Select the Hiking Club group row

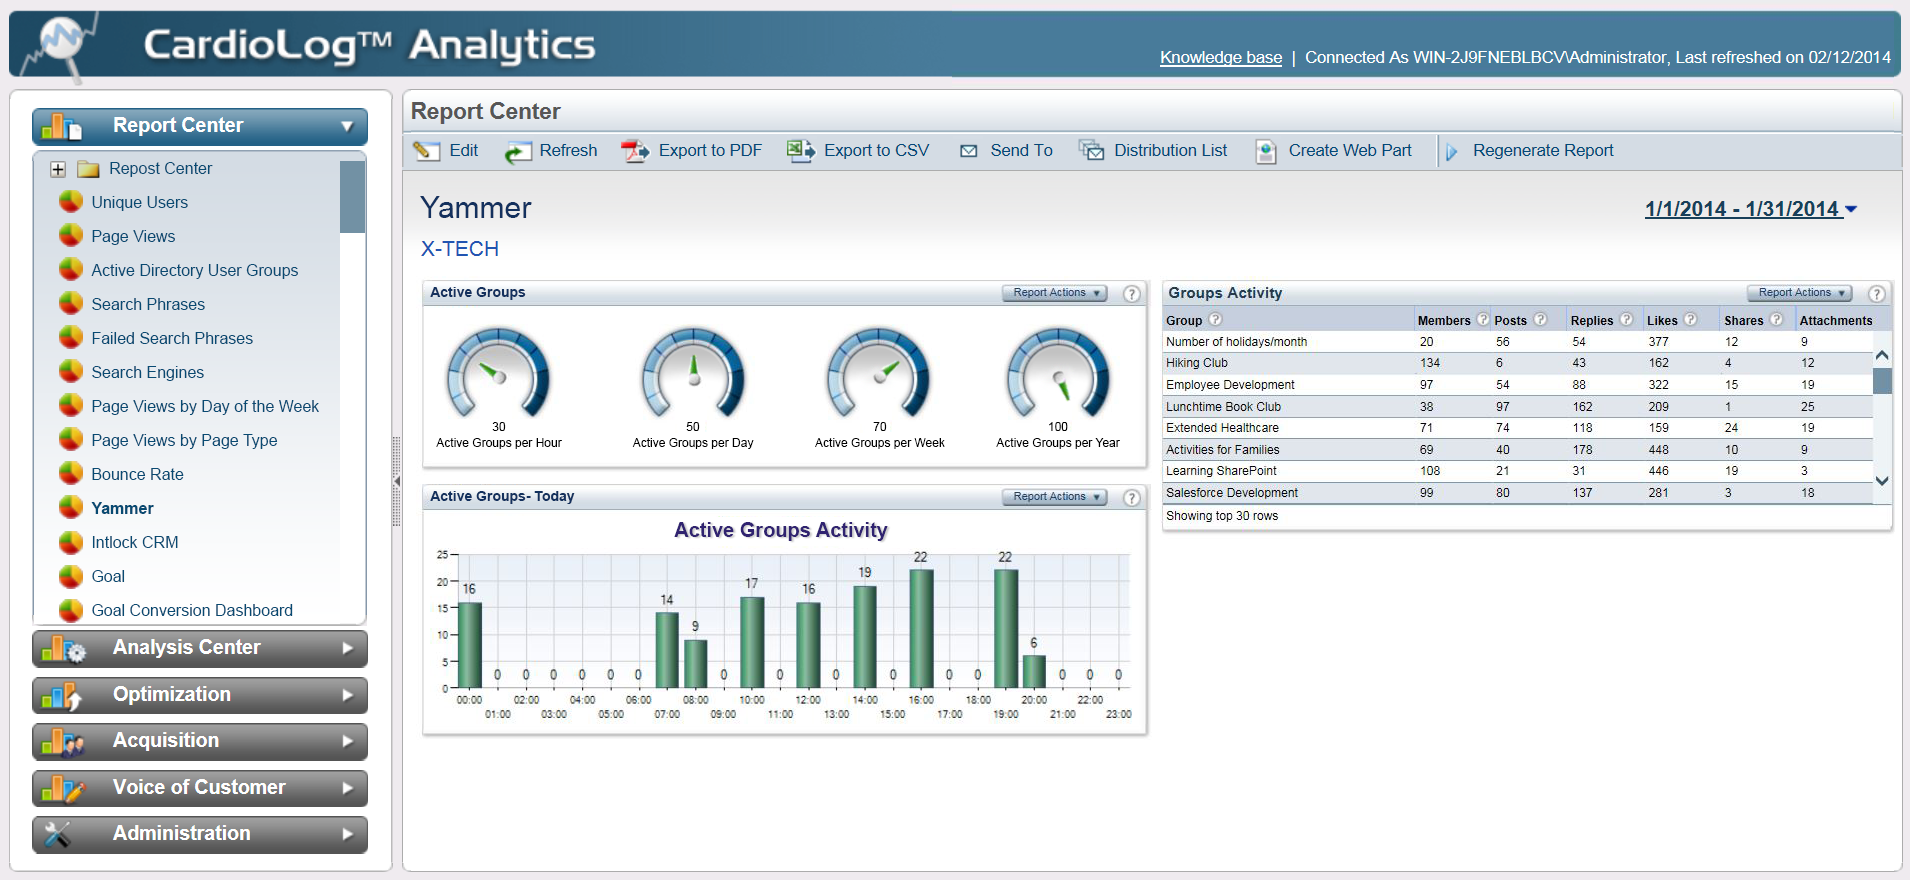[1517, 363]
